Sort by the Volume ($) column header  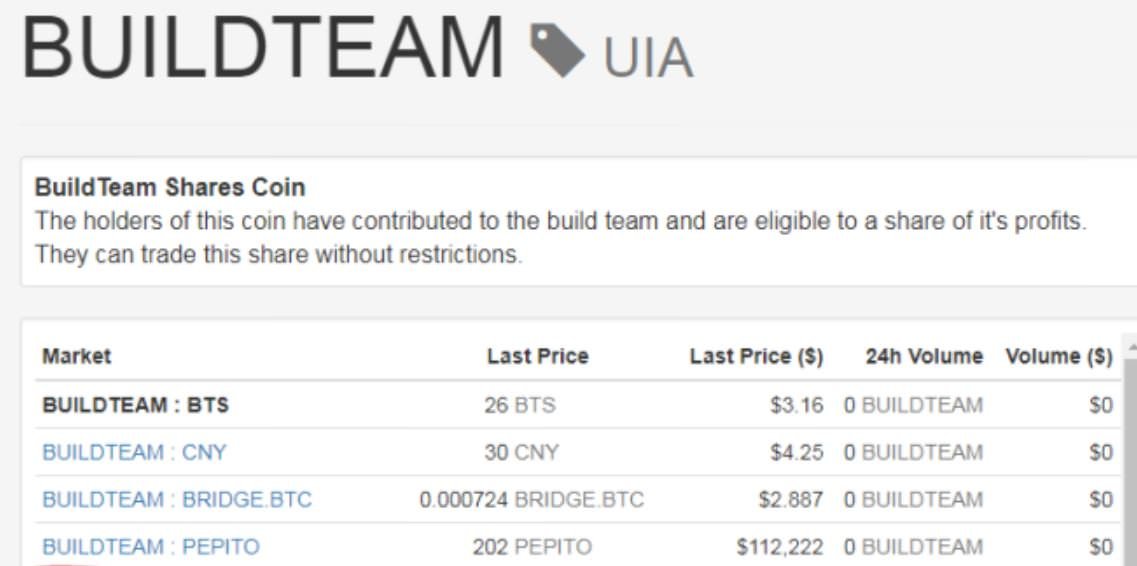[x=1059, y=356]
